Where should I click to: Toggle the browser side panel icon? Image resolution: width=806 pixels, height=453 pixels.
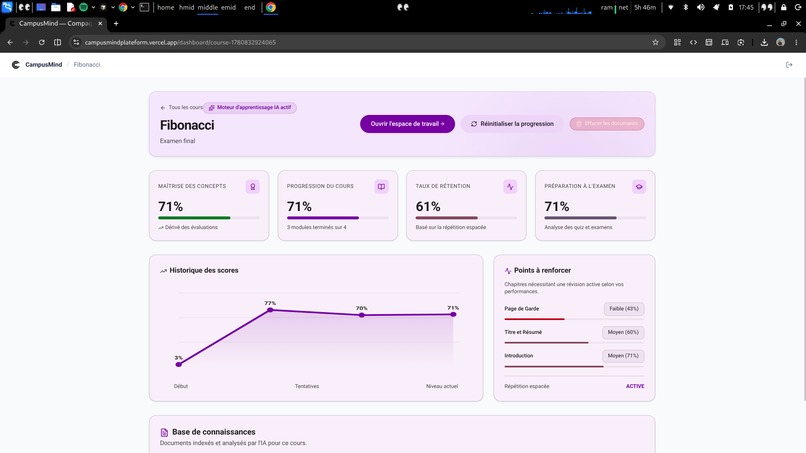(x=58, y=42)
